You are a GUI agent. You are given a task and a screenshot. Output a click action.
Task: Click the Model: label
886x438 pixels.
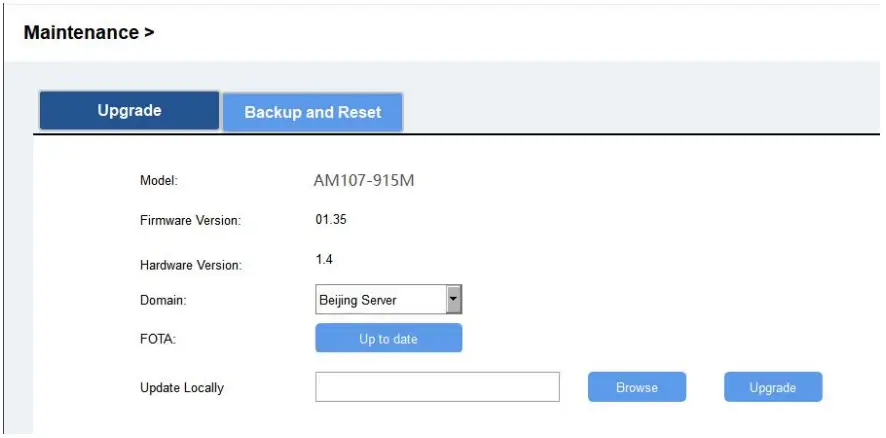coord(159,181)
